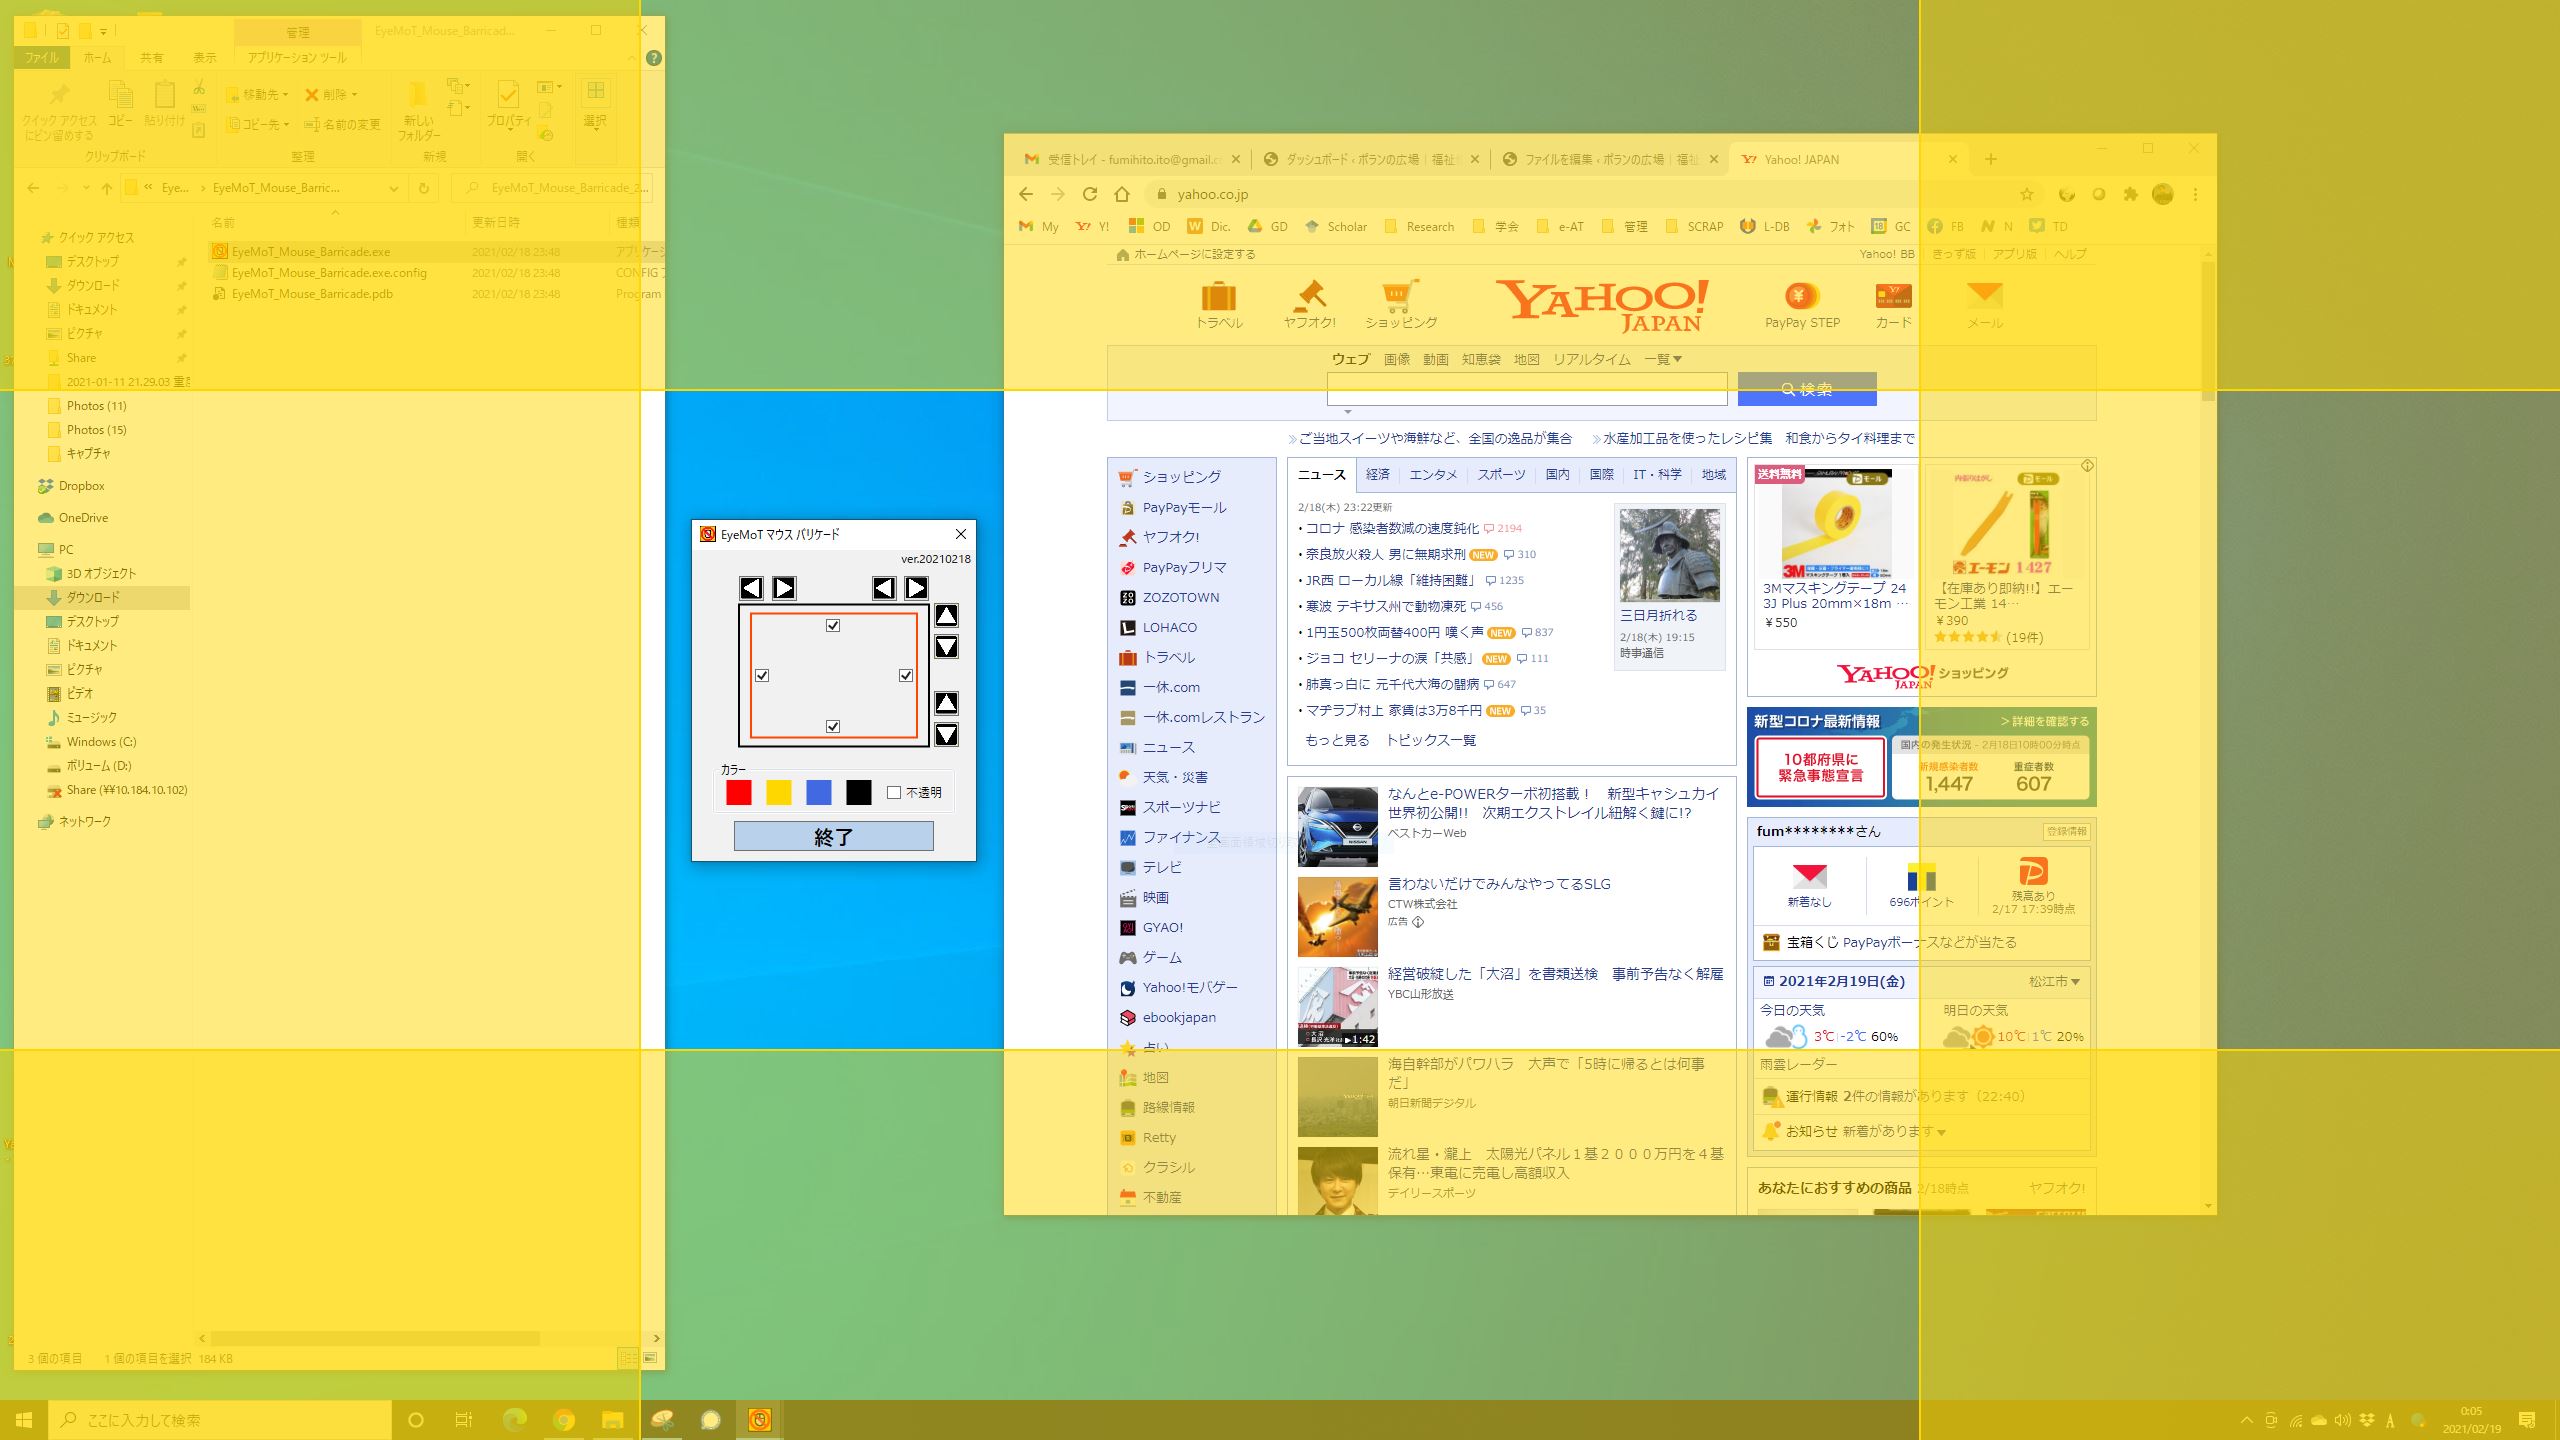2560x1440 pixels.
Task: Pick the yellow color swatch in EyeMoT
Action: [x=779, y=792]
